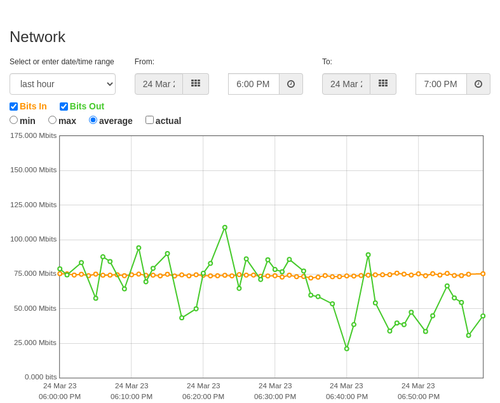Click the 0.000 bits axis label
The width and height of the screenshot is (500, 403).
point(41,377)
